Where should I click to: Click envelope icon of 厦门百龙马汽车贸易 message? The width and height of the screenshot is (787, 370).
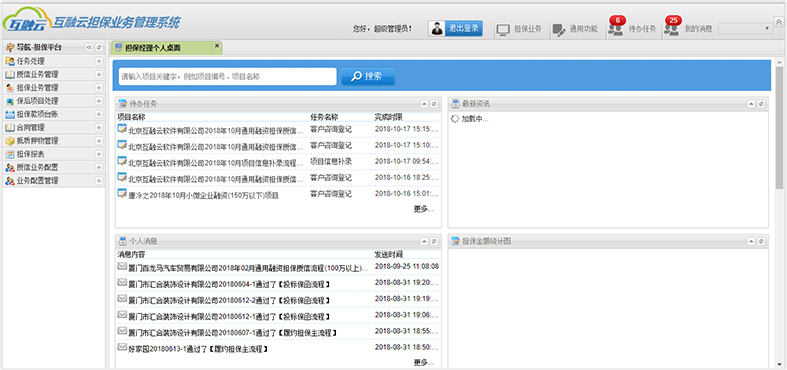coord(121,266)
